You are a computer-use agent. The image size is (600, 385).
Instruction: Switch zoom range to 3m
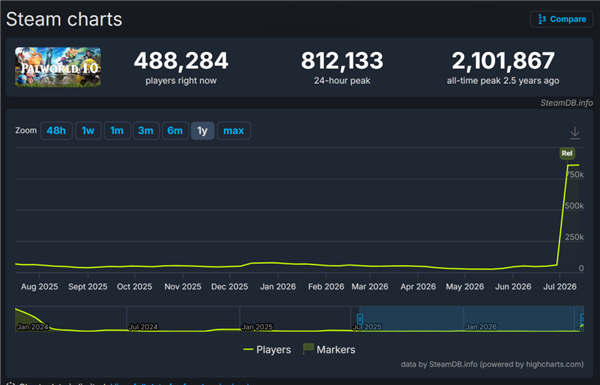[146, 131]
